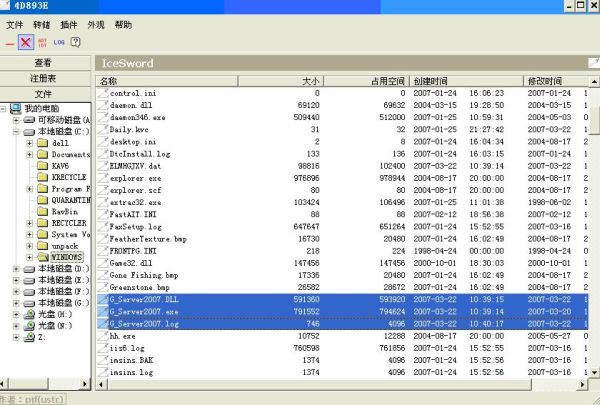Click the file icon of G_Server2007.DLL
600x405 pixels.
pyautogui.click(x=103, y=299)
